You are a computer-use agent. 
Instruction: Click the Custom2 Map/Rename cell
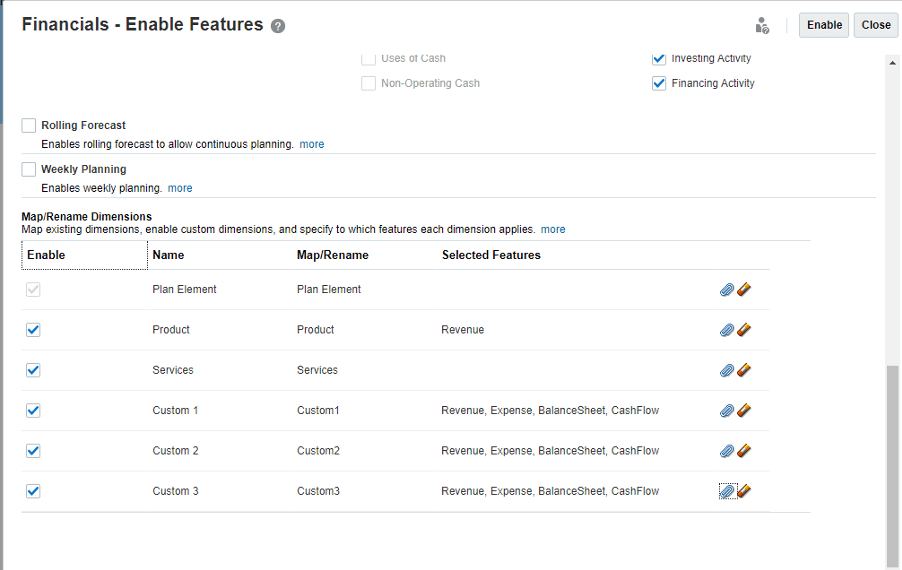(318, 450)
